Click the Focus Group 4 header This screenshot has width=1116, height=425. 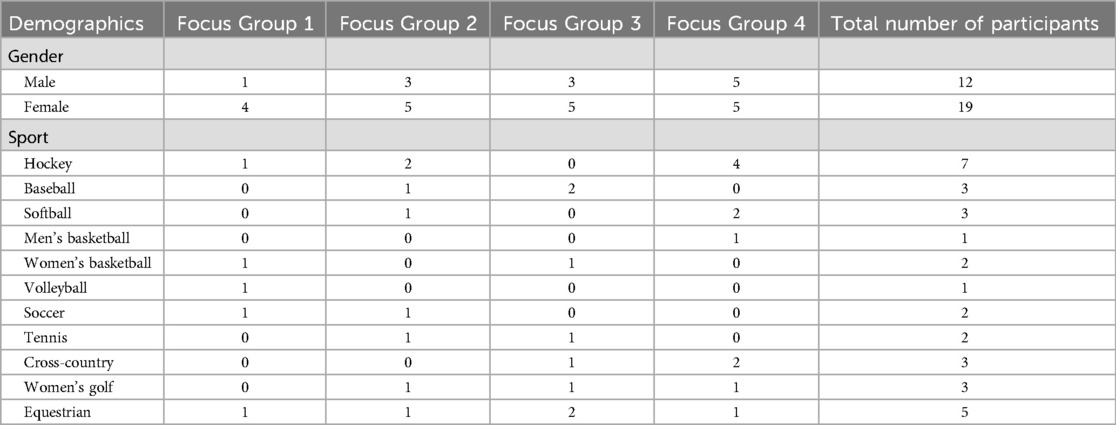[x=736, y=23]
